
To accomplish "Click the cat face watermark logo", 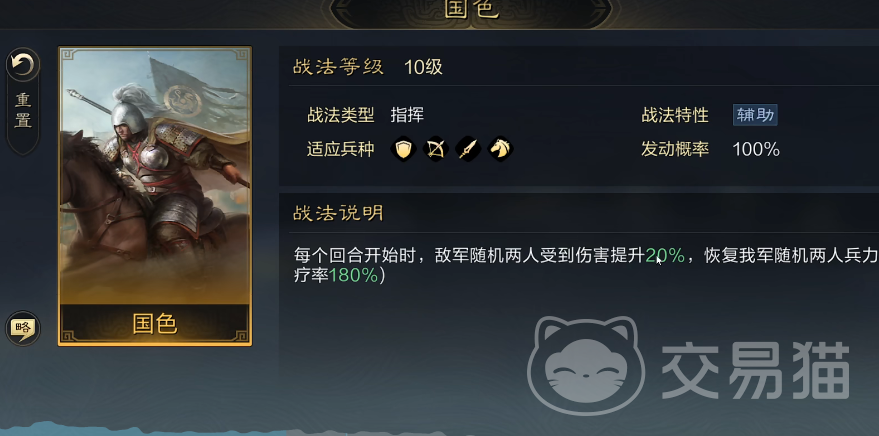I will (x=586, y=364).
